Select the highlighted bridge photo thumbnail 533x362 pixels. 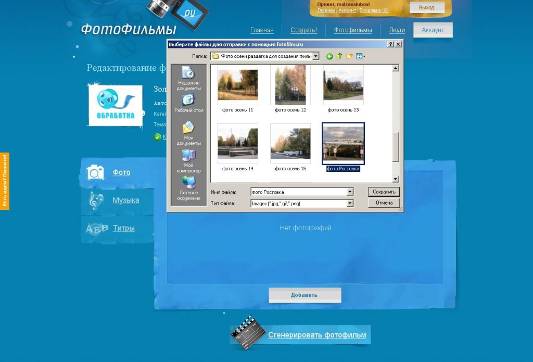[343, 143]
